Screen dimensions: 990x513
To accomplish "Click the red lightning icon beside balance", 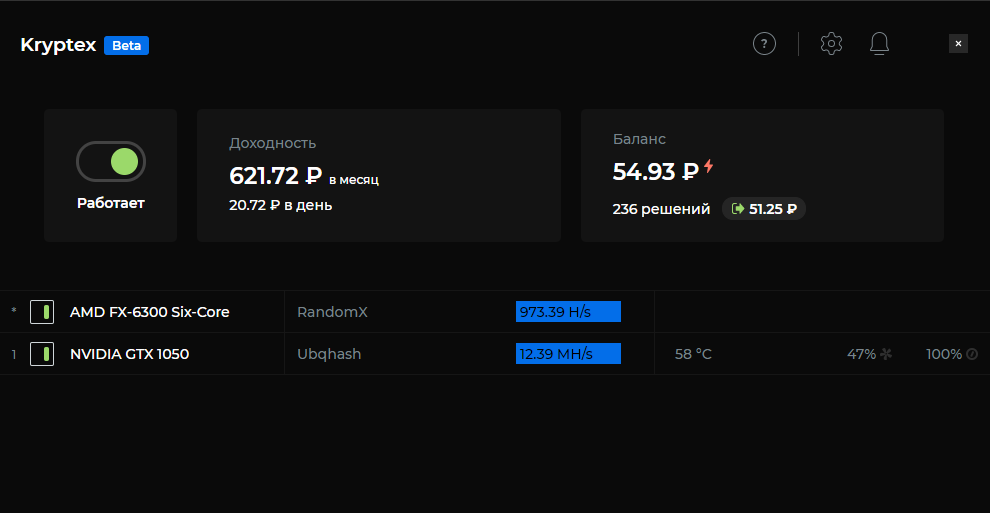I will click(x=708, y=166).
